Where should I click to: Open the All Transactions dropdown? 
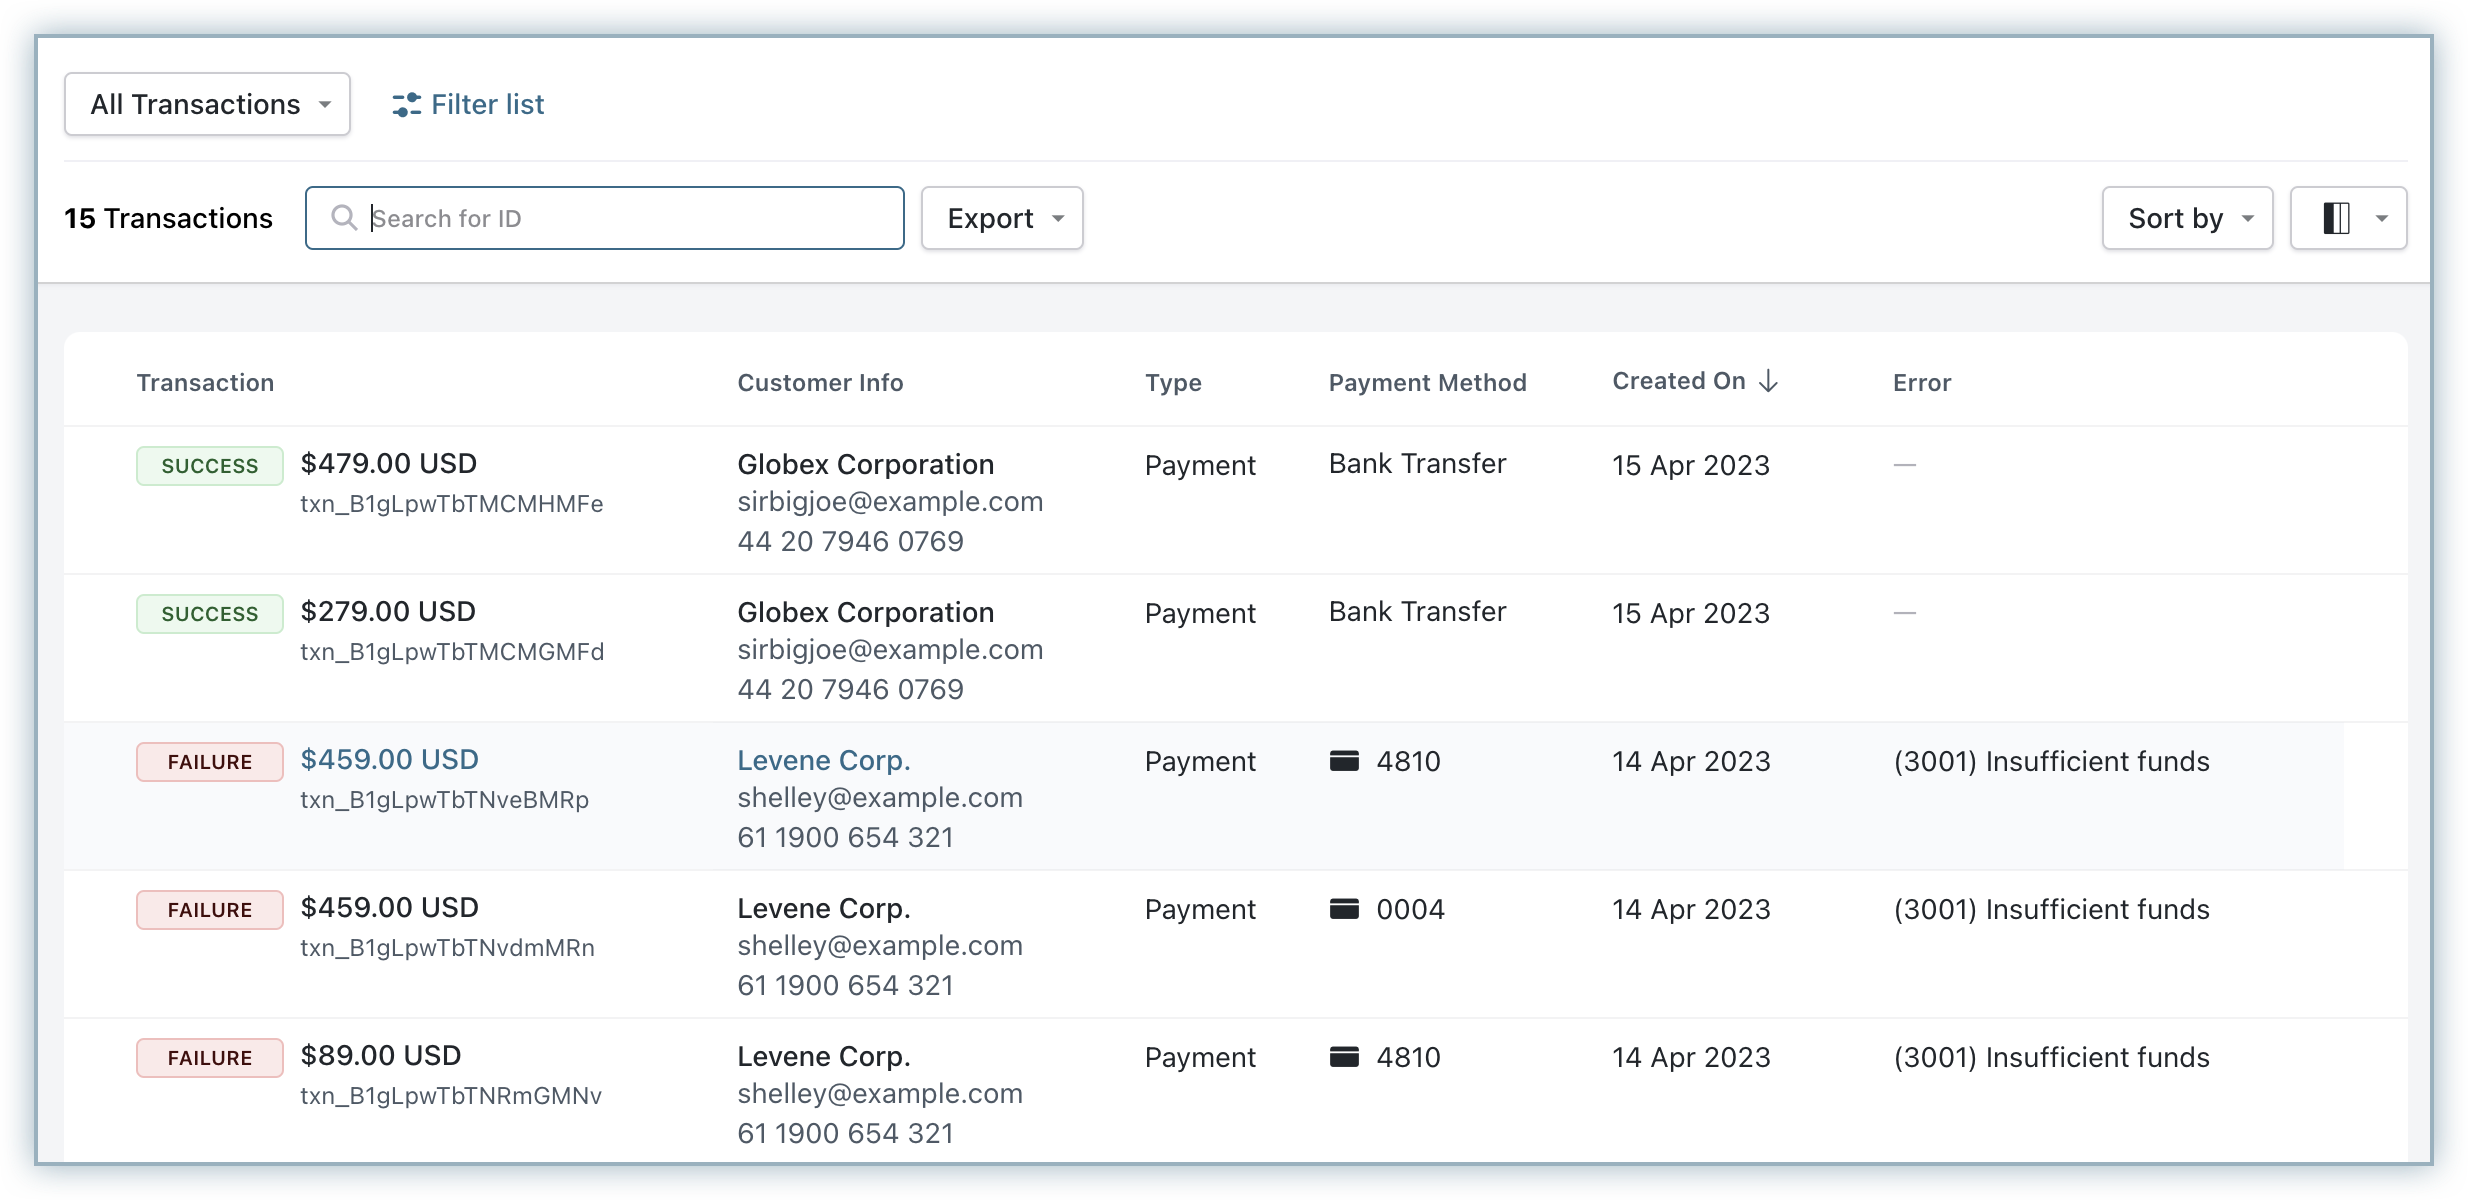(x=207, y=104)
